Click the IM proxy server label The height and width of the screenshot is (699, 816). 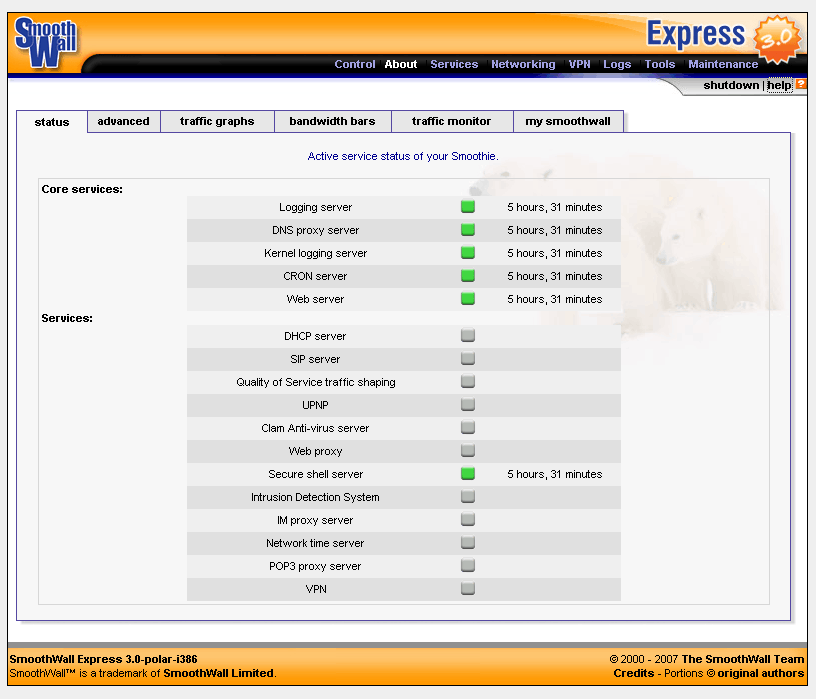click(315, 520)
